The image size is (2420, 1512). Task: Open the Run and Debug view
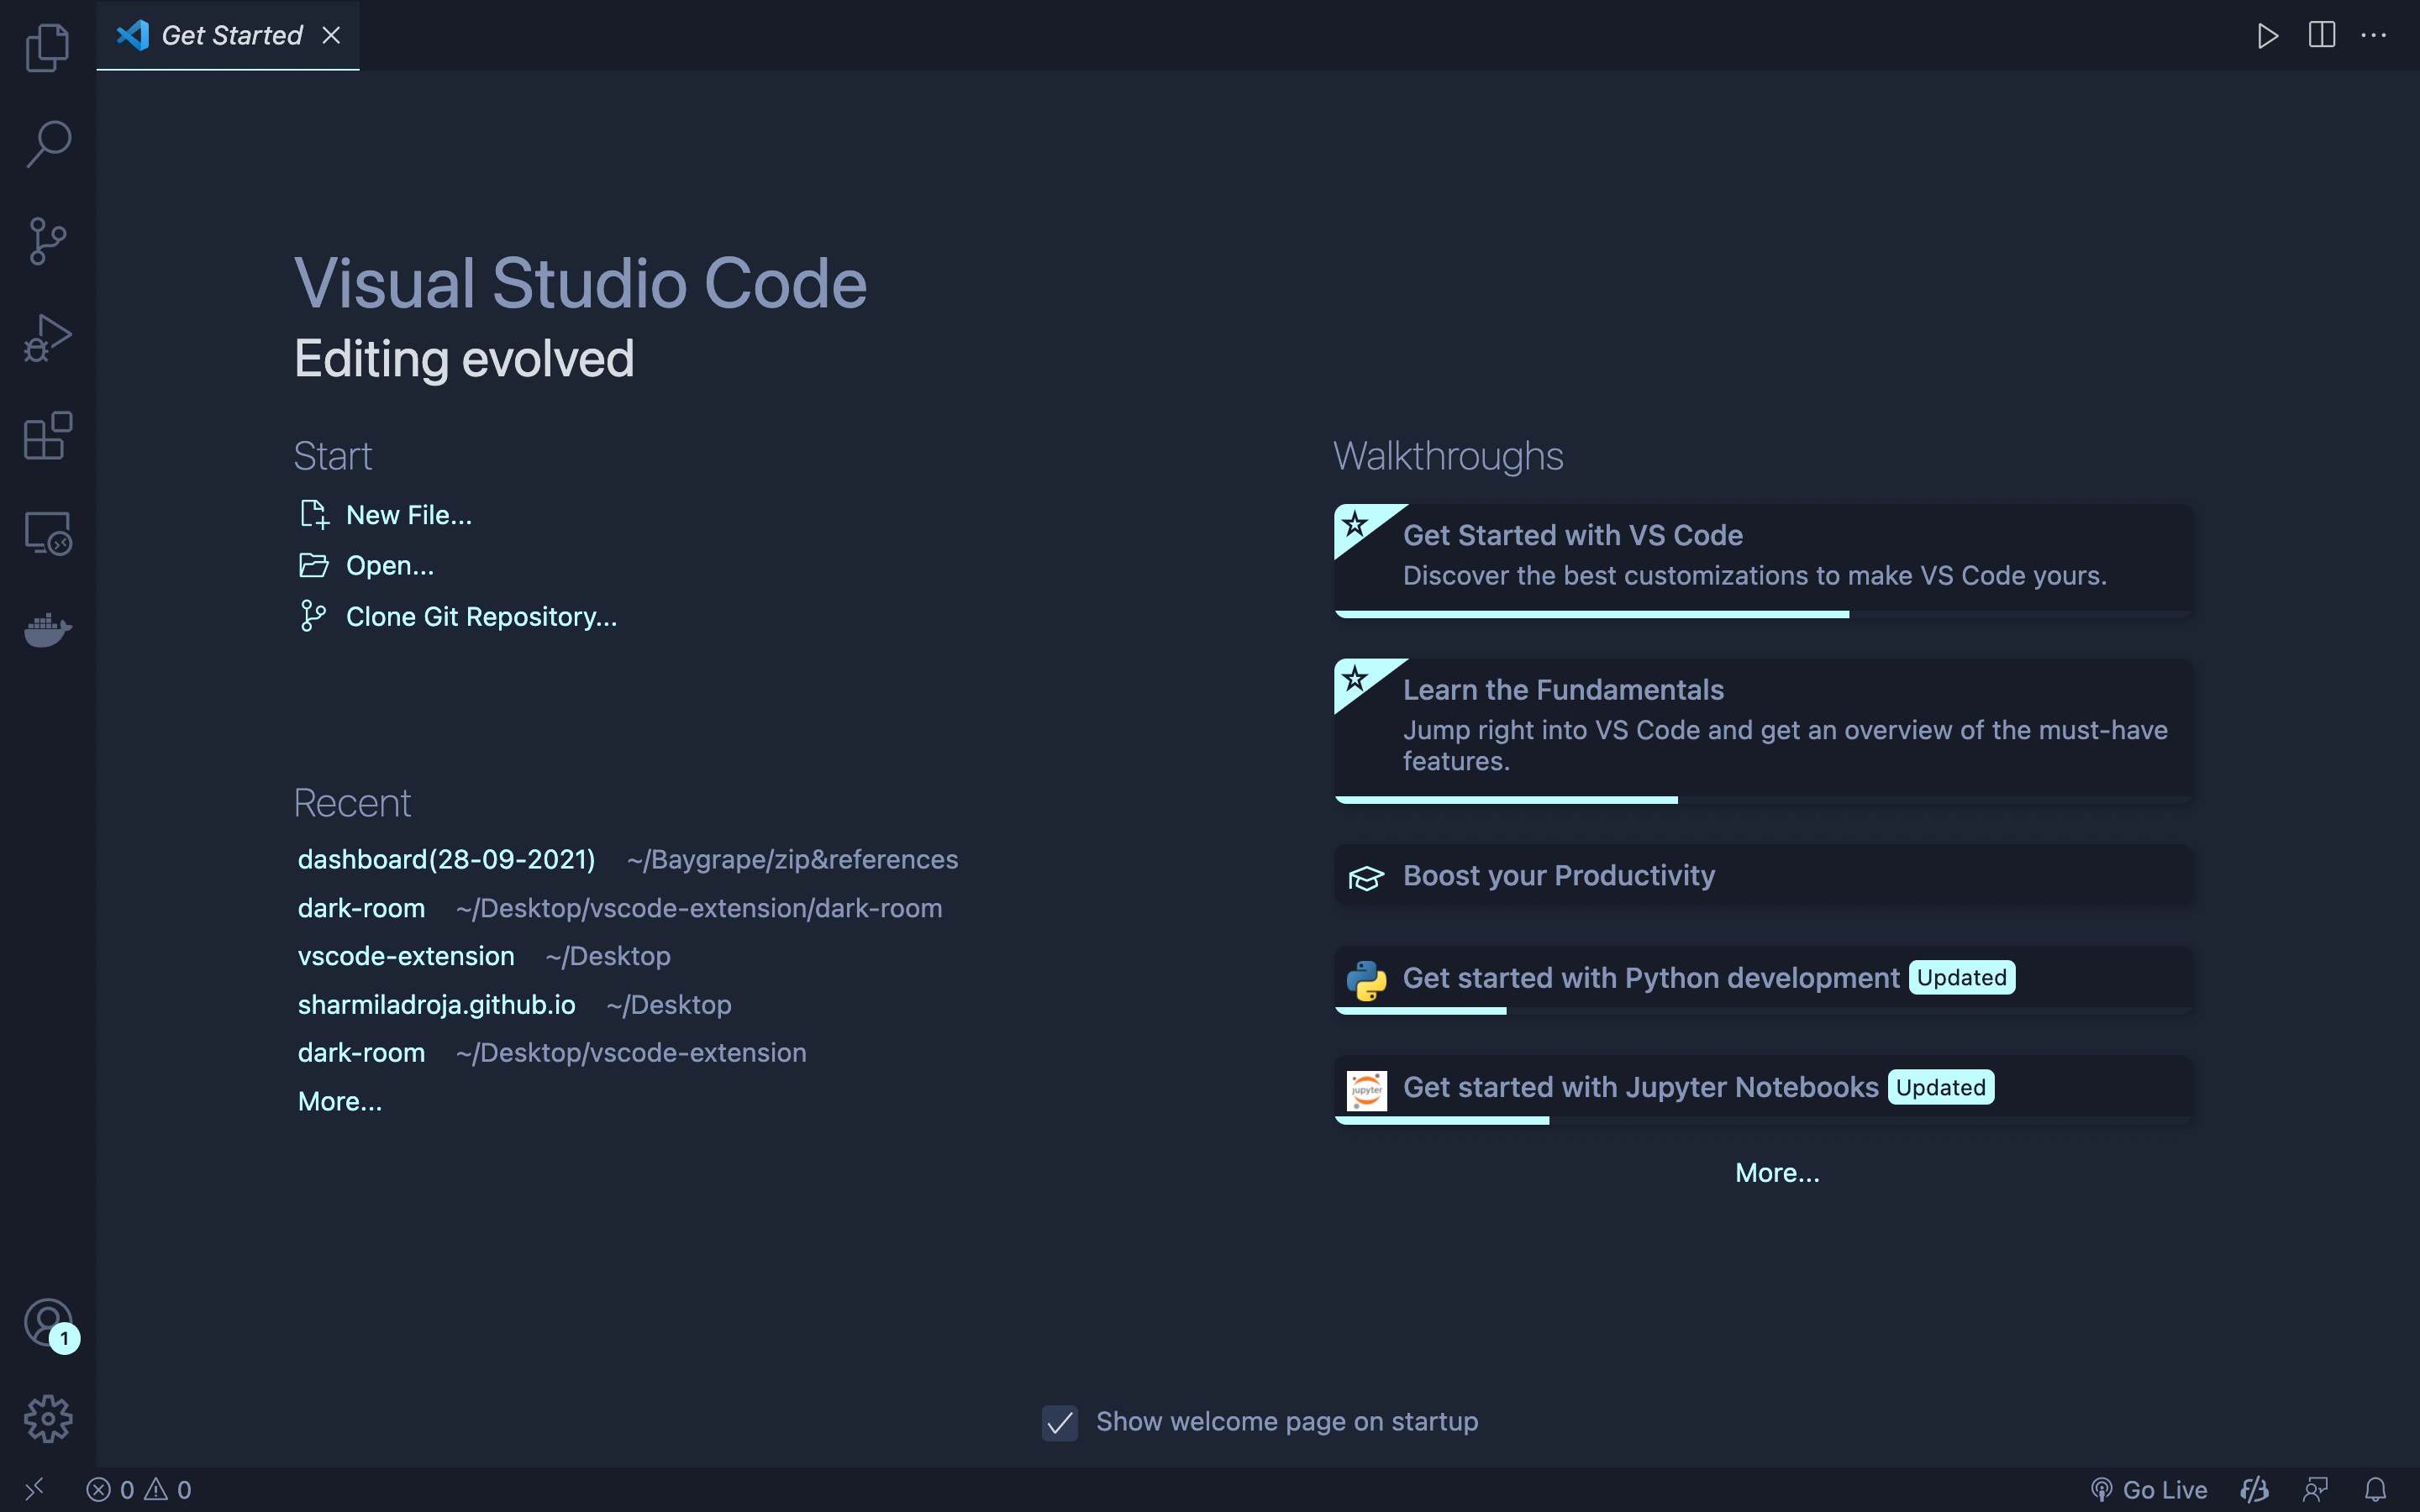point(47,338)
